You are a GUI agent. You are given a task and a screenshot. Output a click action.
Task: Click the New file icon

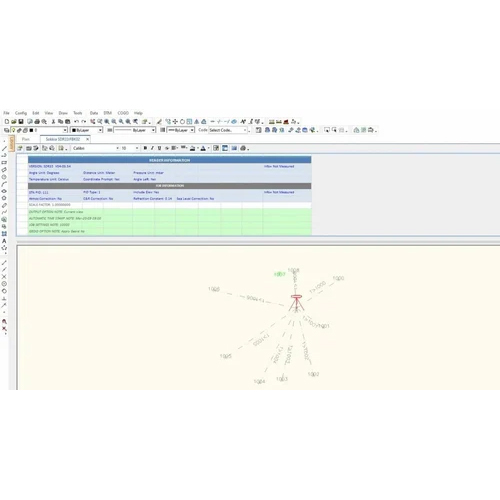[7, 122]
